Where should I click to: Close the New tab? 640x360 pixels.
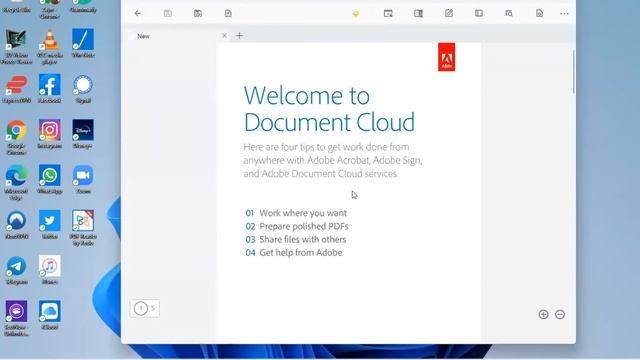(x=224, y=36)
